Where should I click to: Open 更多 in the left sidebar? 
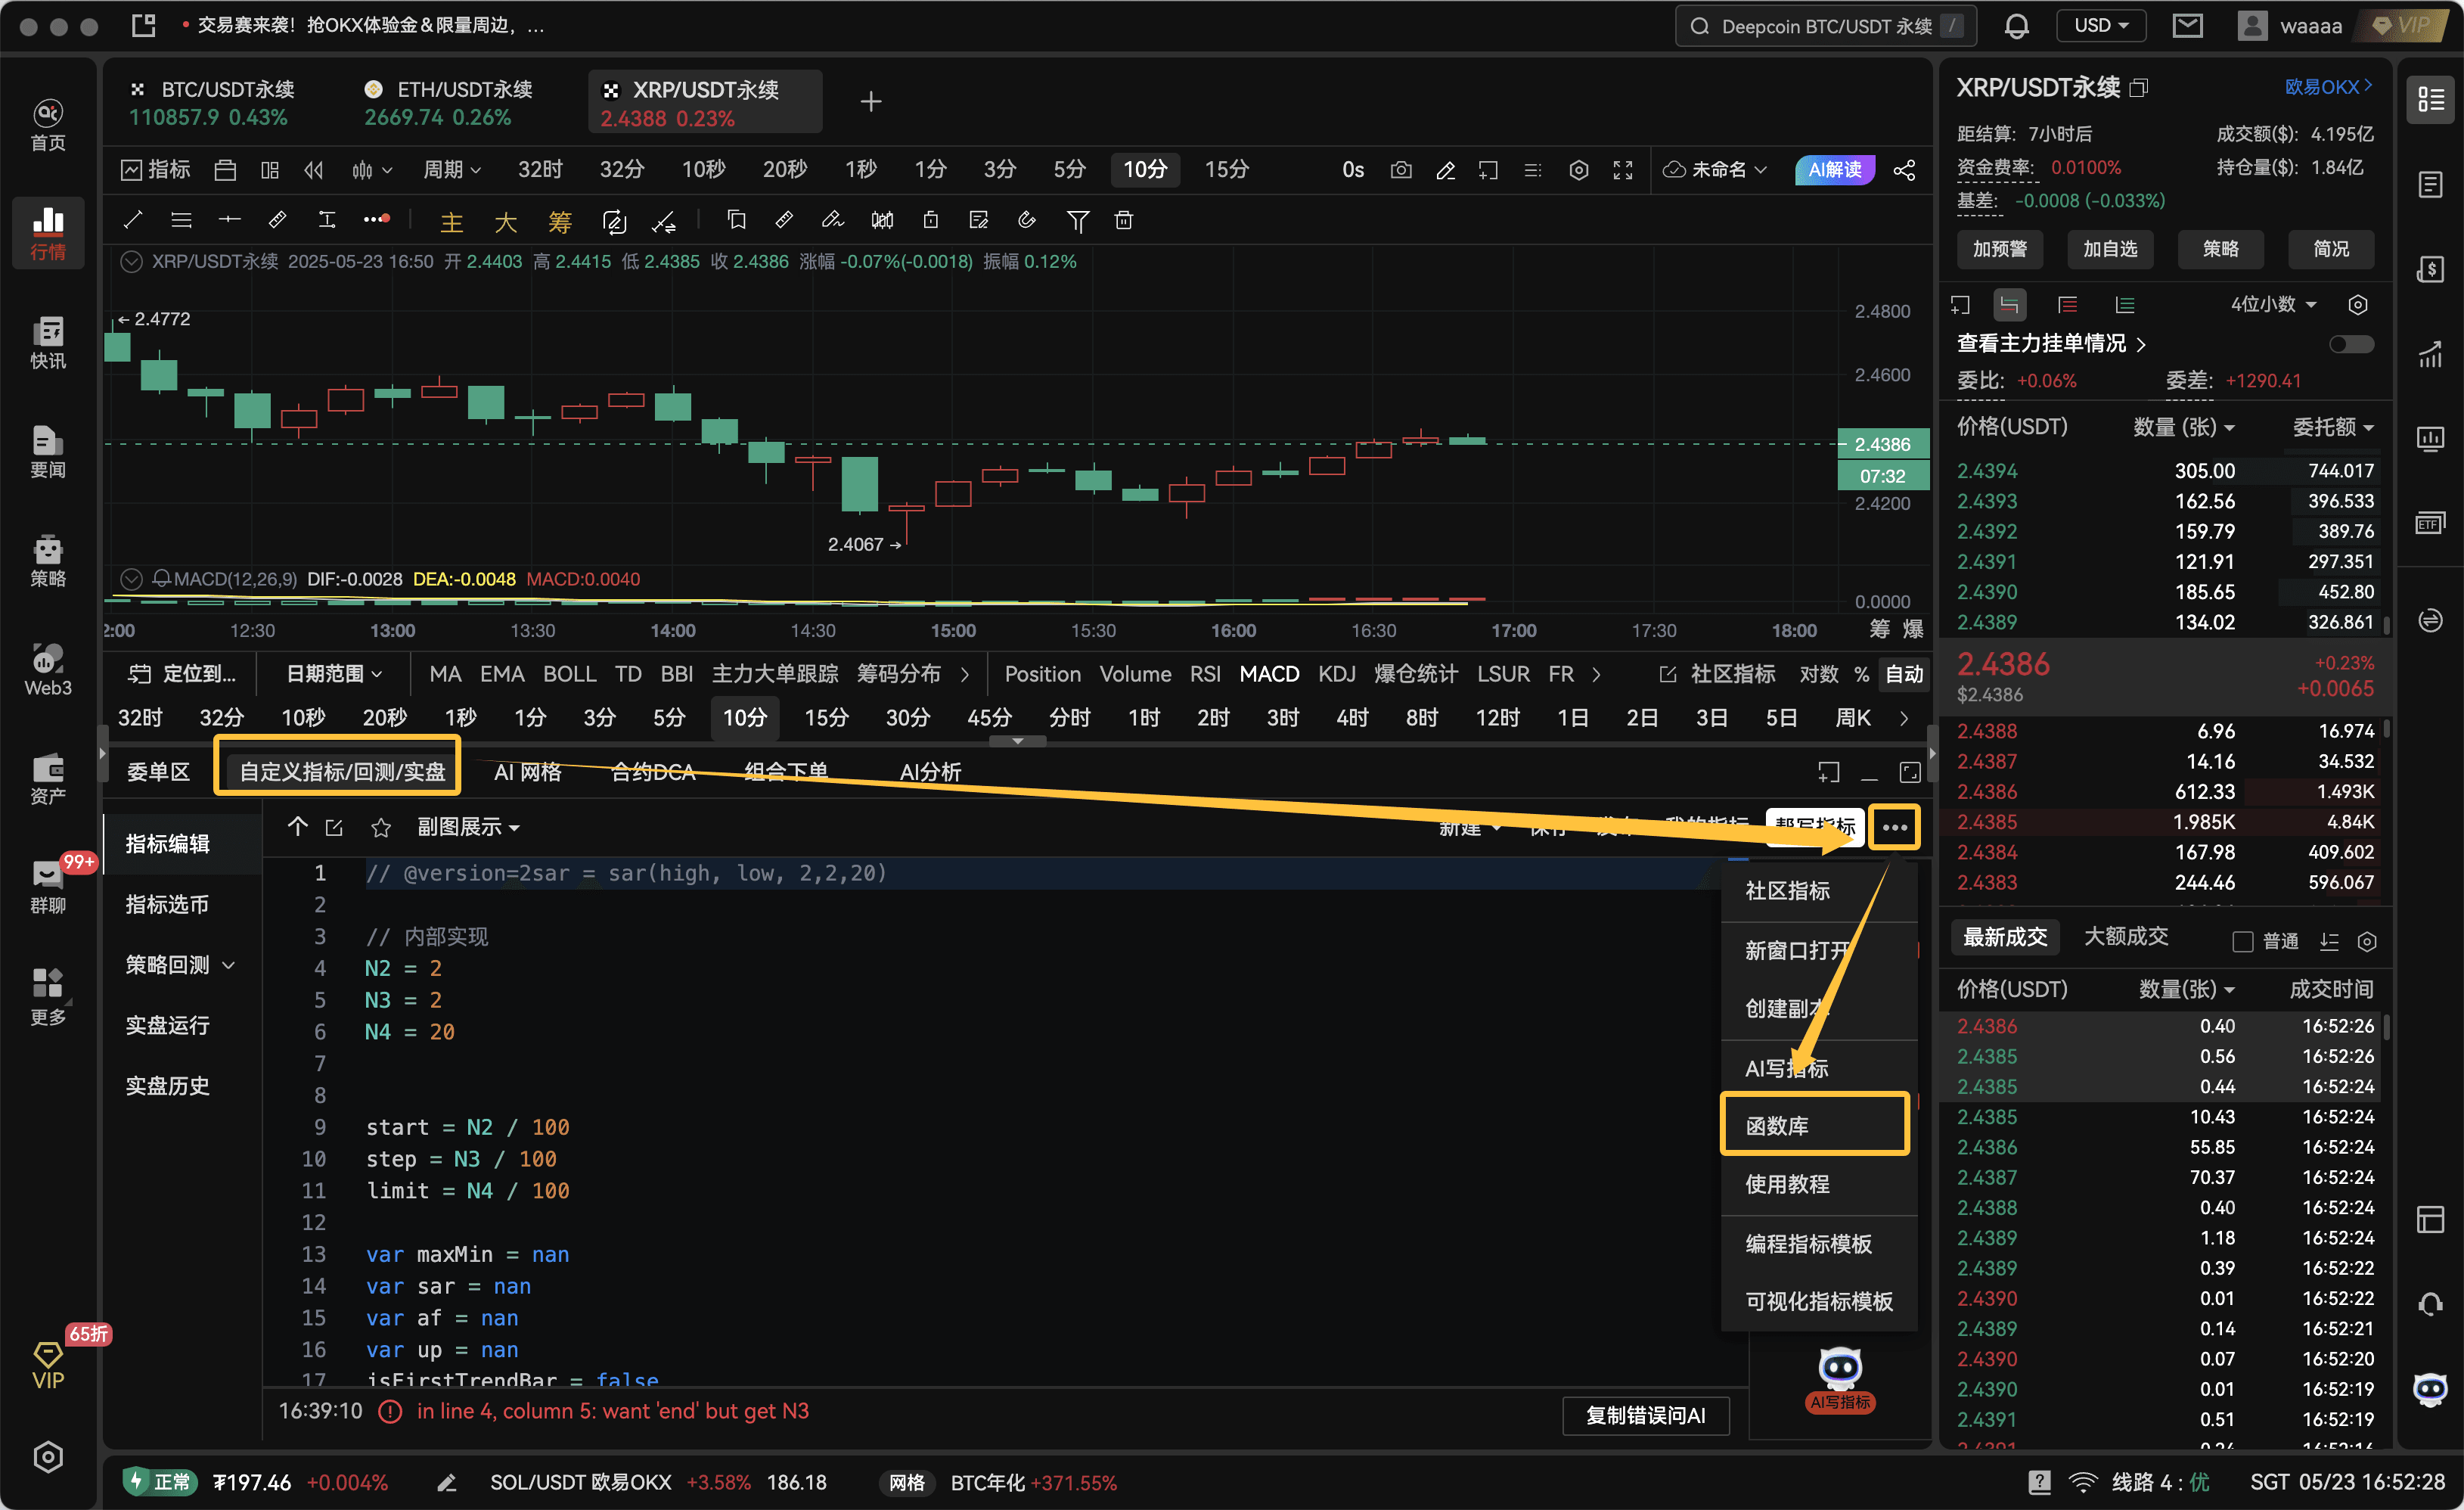[x=48, y=997]
